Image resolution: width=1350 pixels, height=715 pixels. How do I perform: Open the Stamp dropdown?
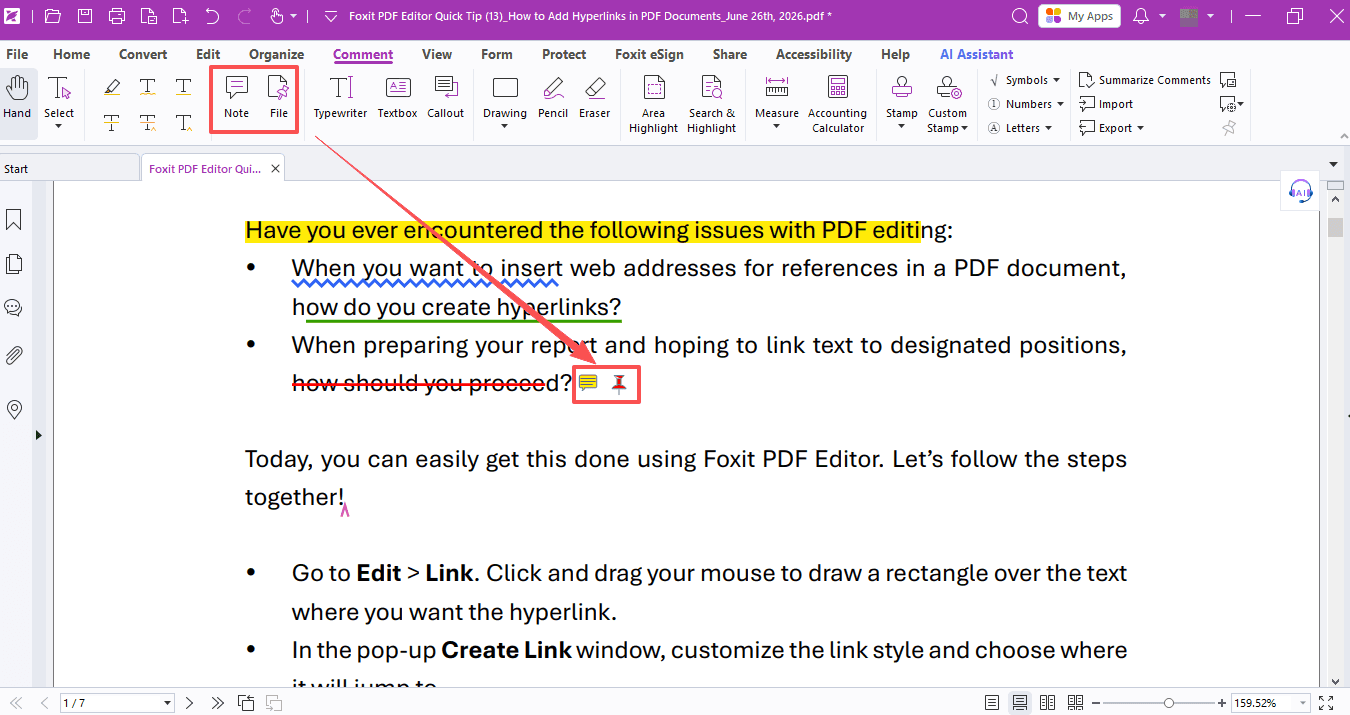point(901,127)
